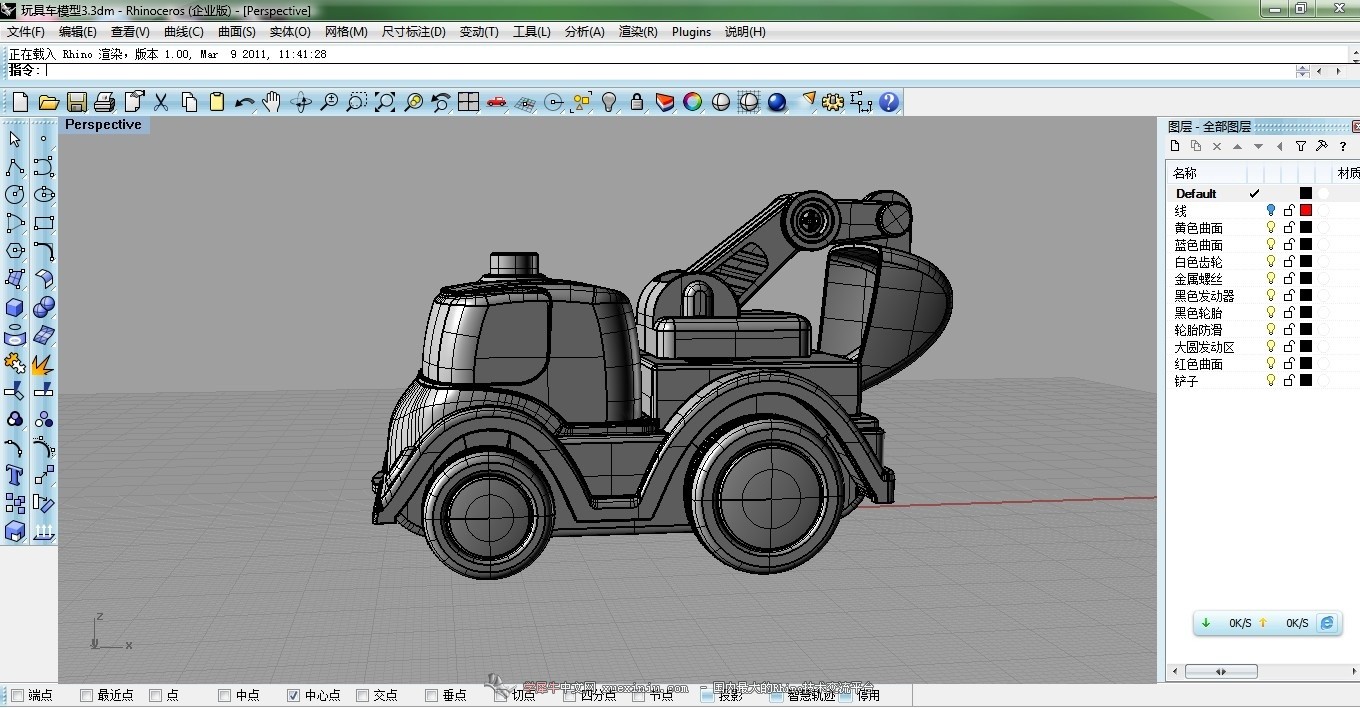Enable the 交点 osnap checkbox
Viewport: 1360px width, 708px height.
click(362, 695)
